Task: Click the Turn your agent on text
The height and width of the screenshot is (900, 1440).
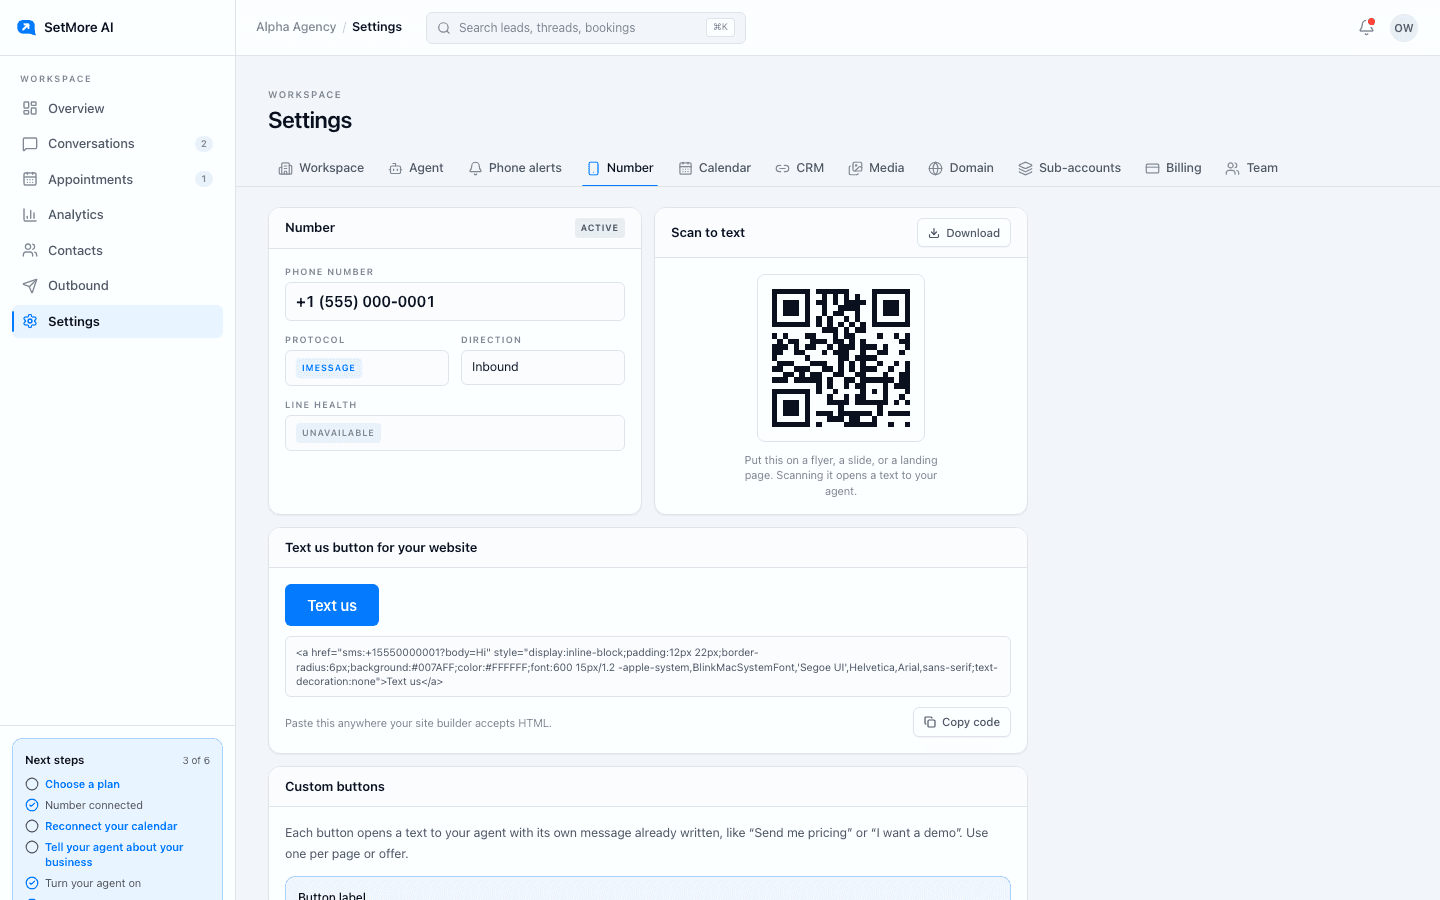Action: coord(93,883)
